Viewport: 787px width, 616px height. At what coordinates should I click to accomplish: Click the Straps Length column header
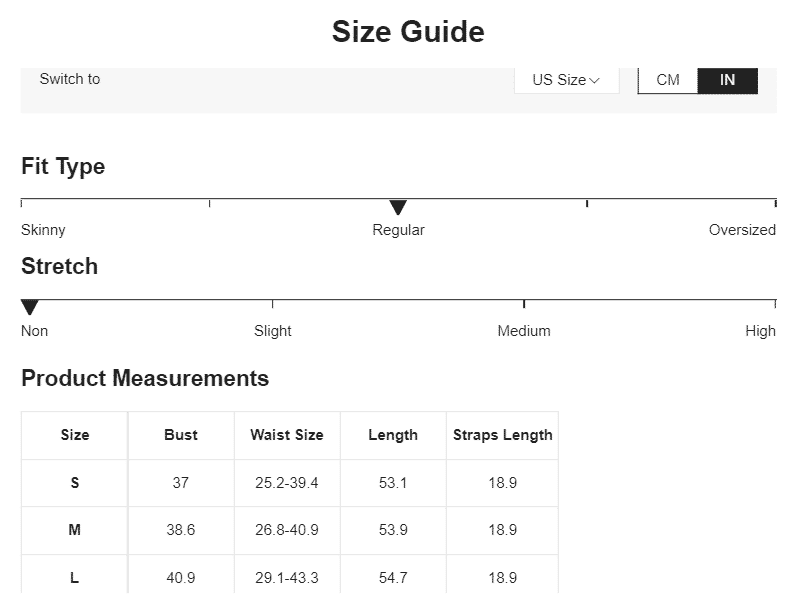pos(502,435)
